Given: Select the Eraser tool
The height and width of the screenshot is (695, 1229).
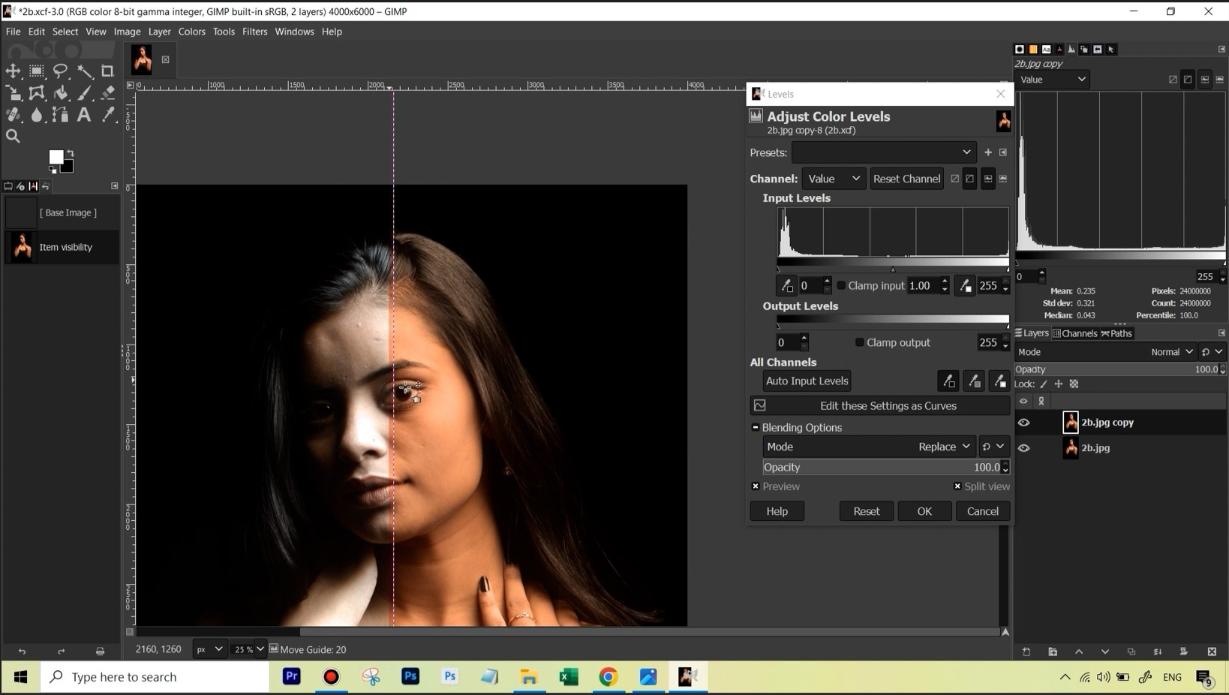Looking at the screenshot, I should click(108, 93).
